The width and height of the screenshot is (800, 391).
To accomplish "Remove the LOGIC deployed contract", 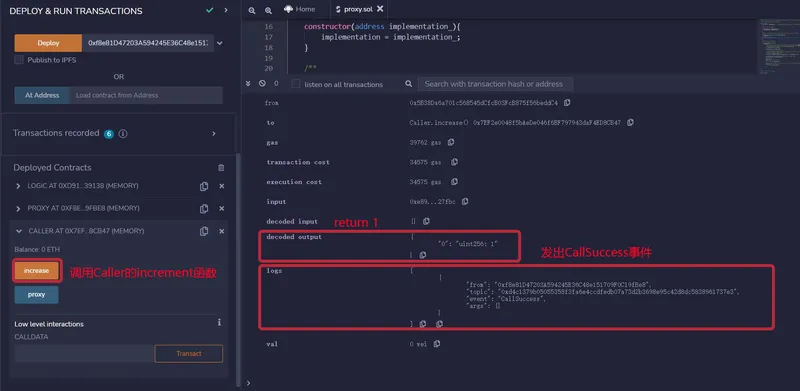I will [221, 186].
